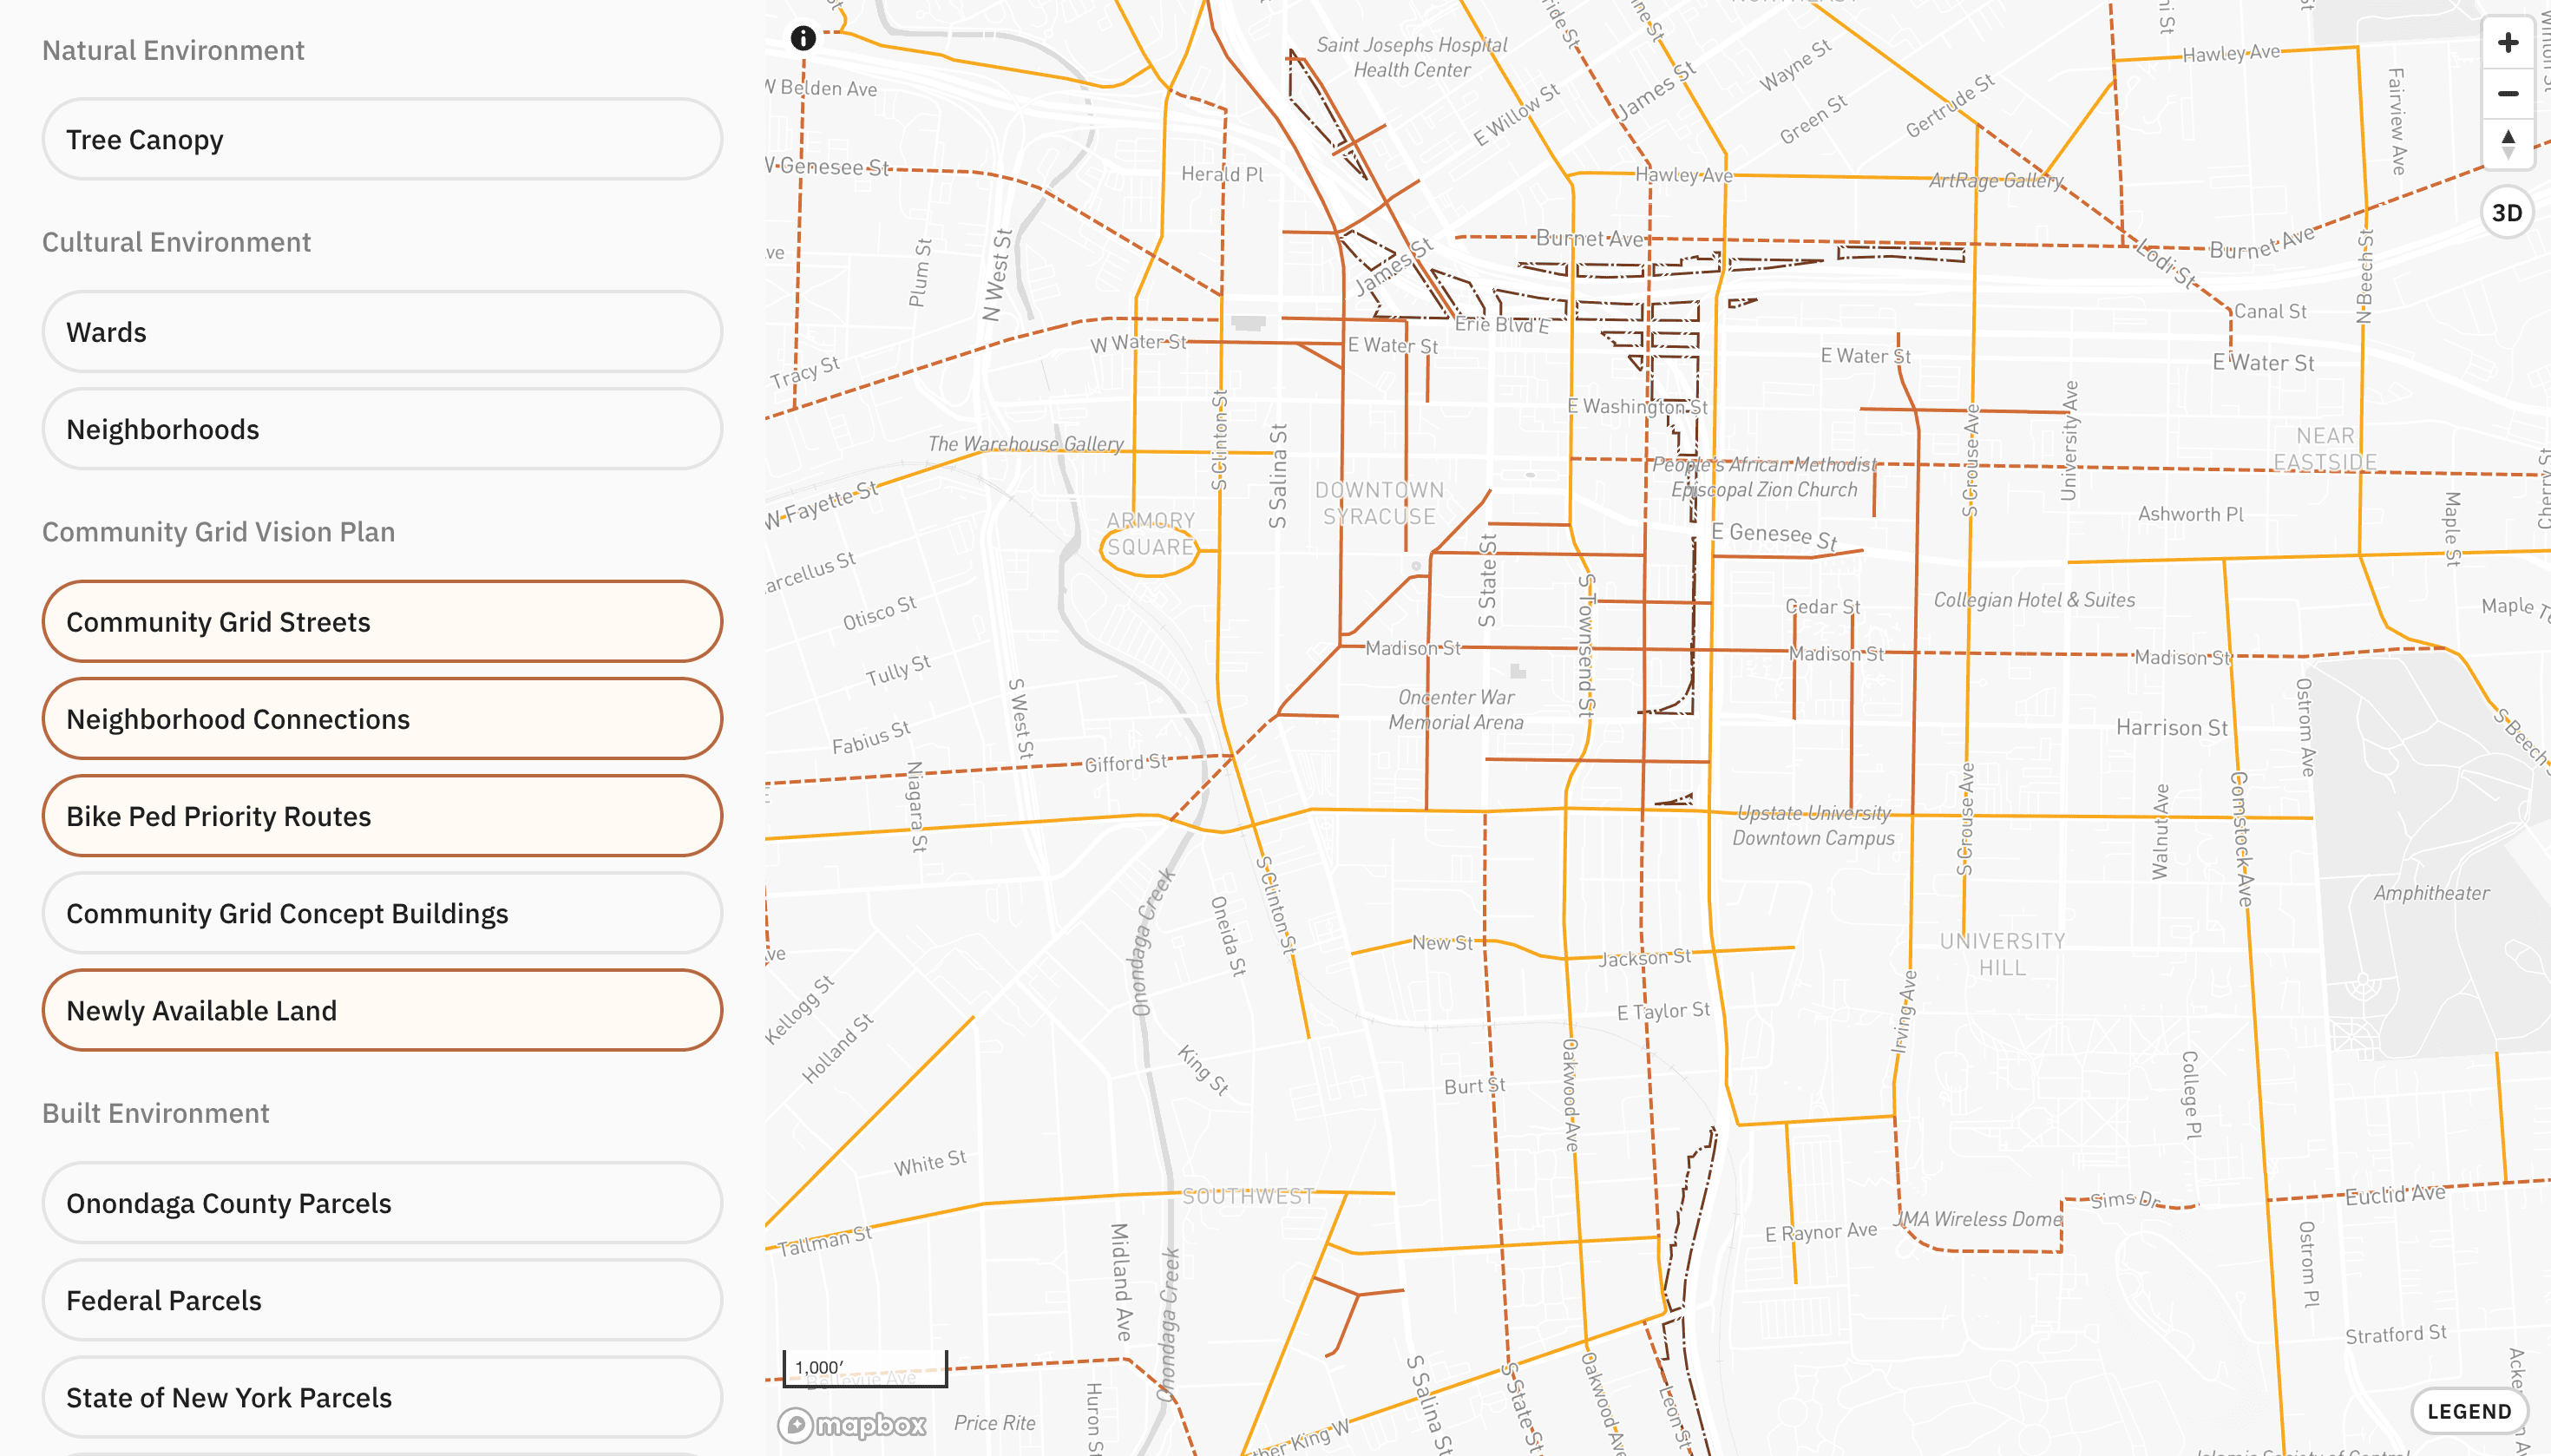Click the 'Ashworth Pl' street label
Screen dimensions: 2551x1456
(x=2190, y=514)
